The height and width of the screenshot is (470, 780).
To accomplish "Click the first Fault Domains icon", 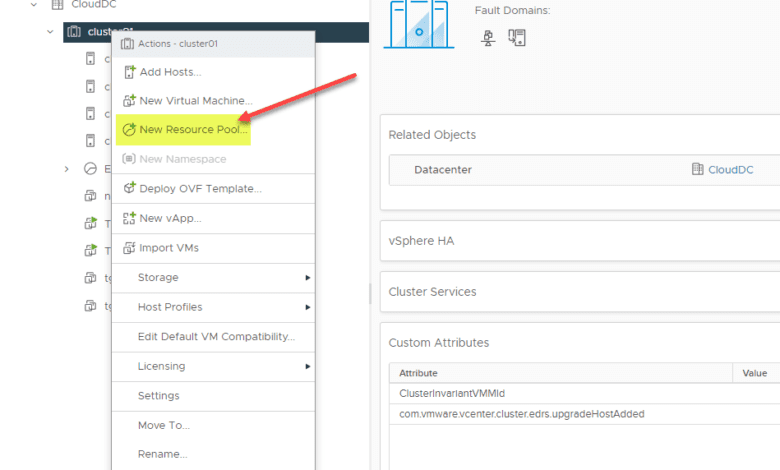I will coord(488,38).
